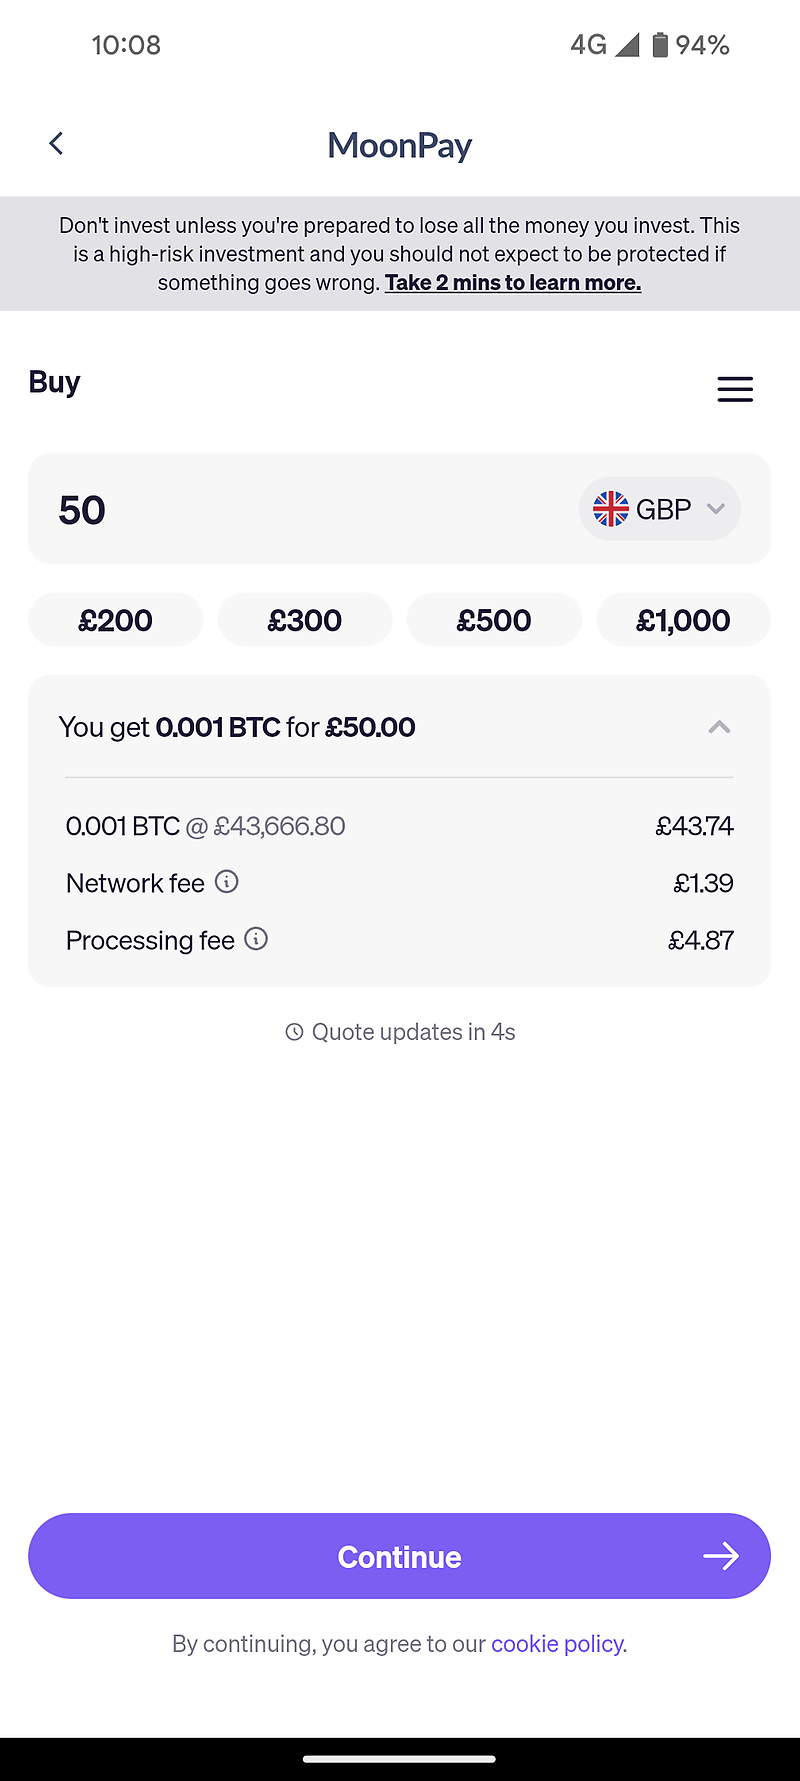The image size is (800, 1781).
Task: Tap the UK flag icon
Action: pyautogui.click(x=611, y=509)
